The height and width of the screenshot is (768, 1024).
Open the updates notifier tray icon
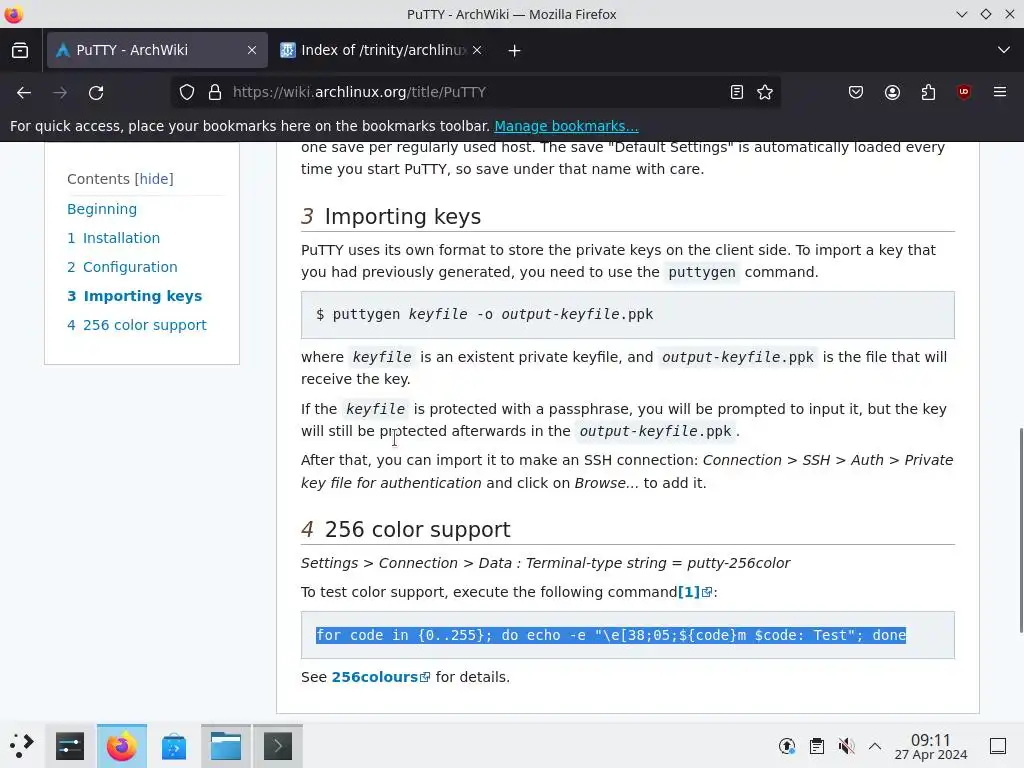coord(787,746)
